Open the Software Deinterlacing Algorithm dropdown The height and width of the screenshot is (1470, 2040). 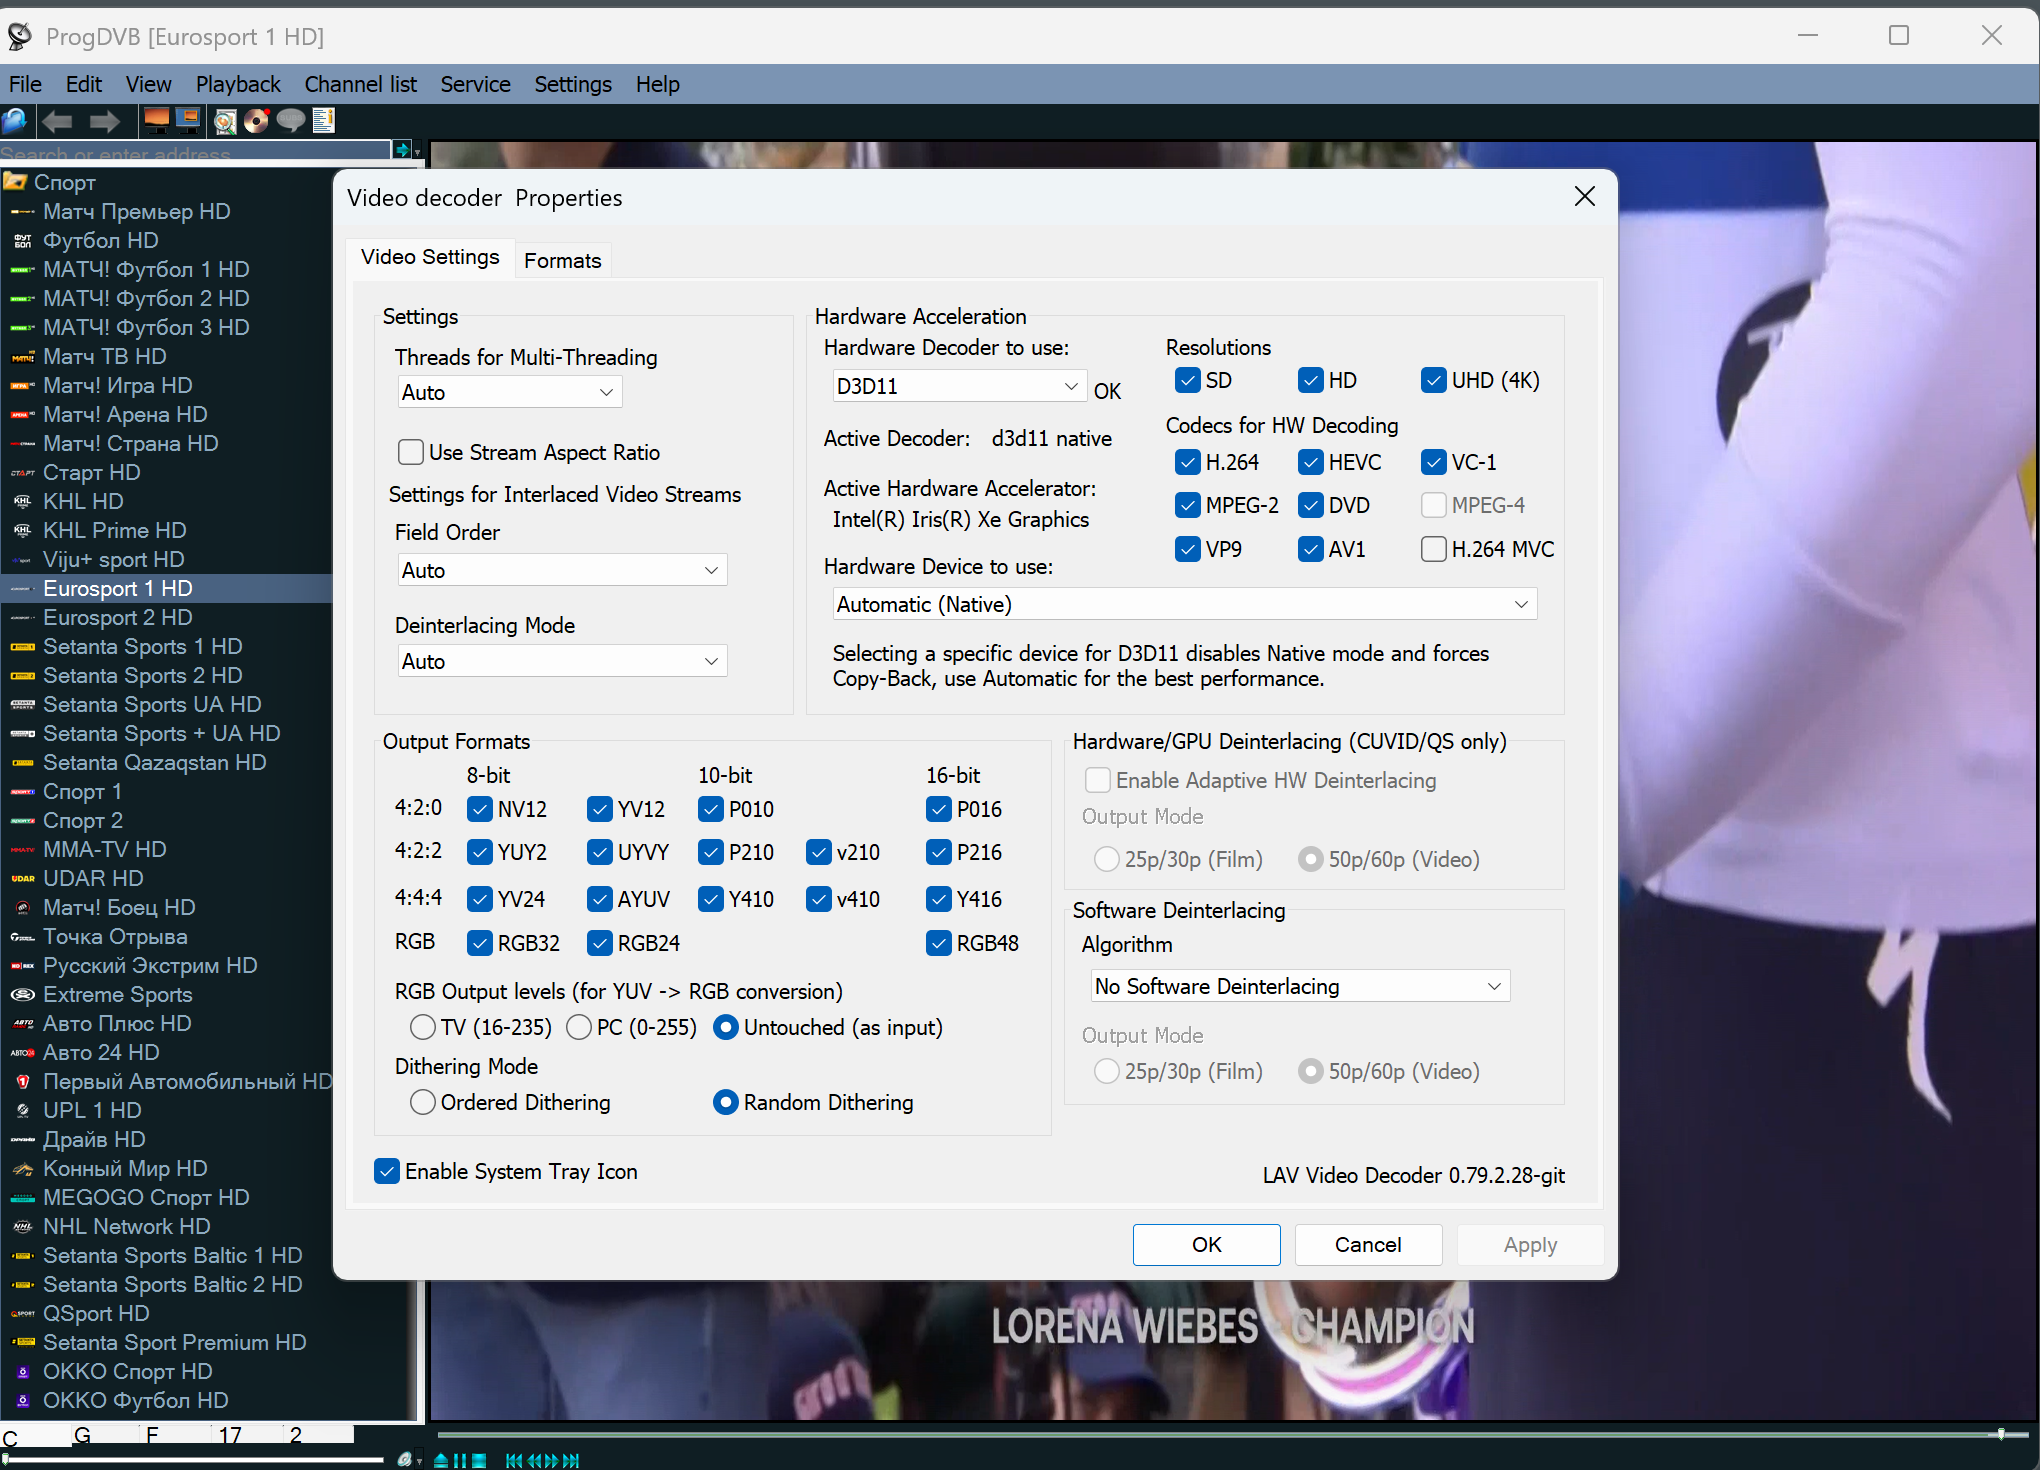click(1299, 986)
